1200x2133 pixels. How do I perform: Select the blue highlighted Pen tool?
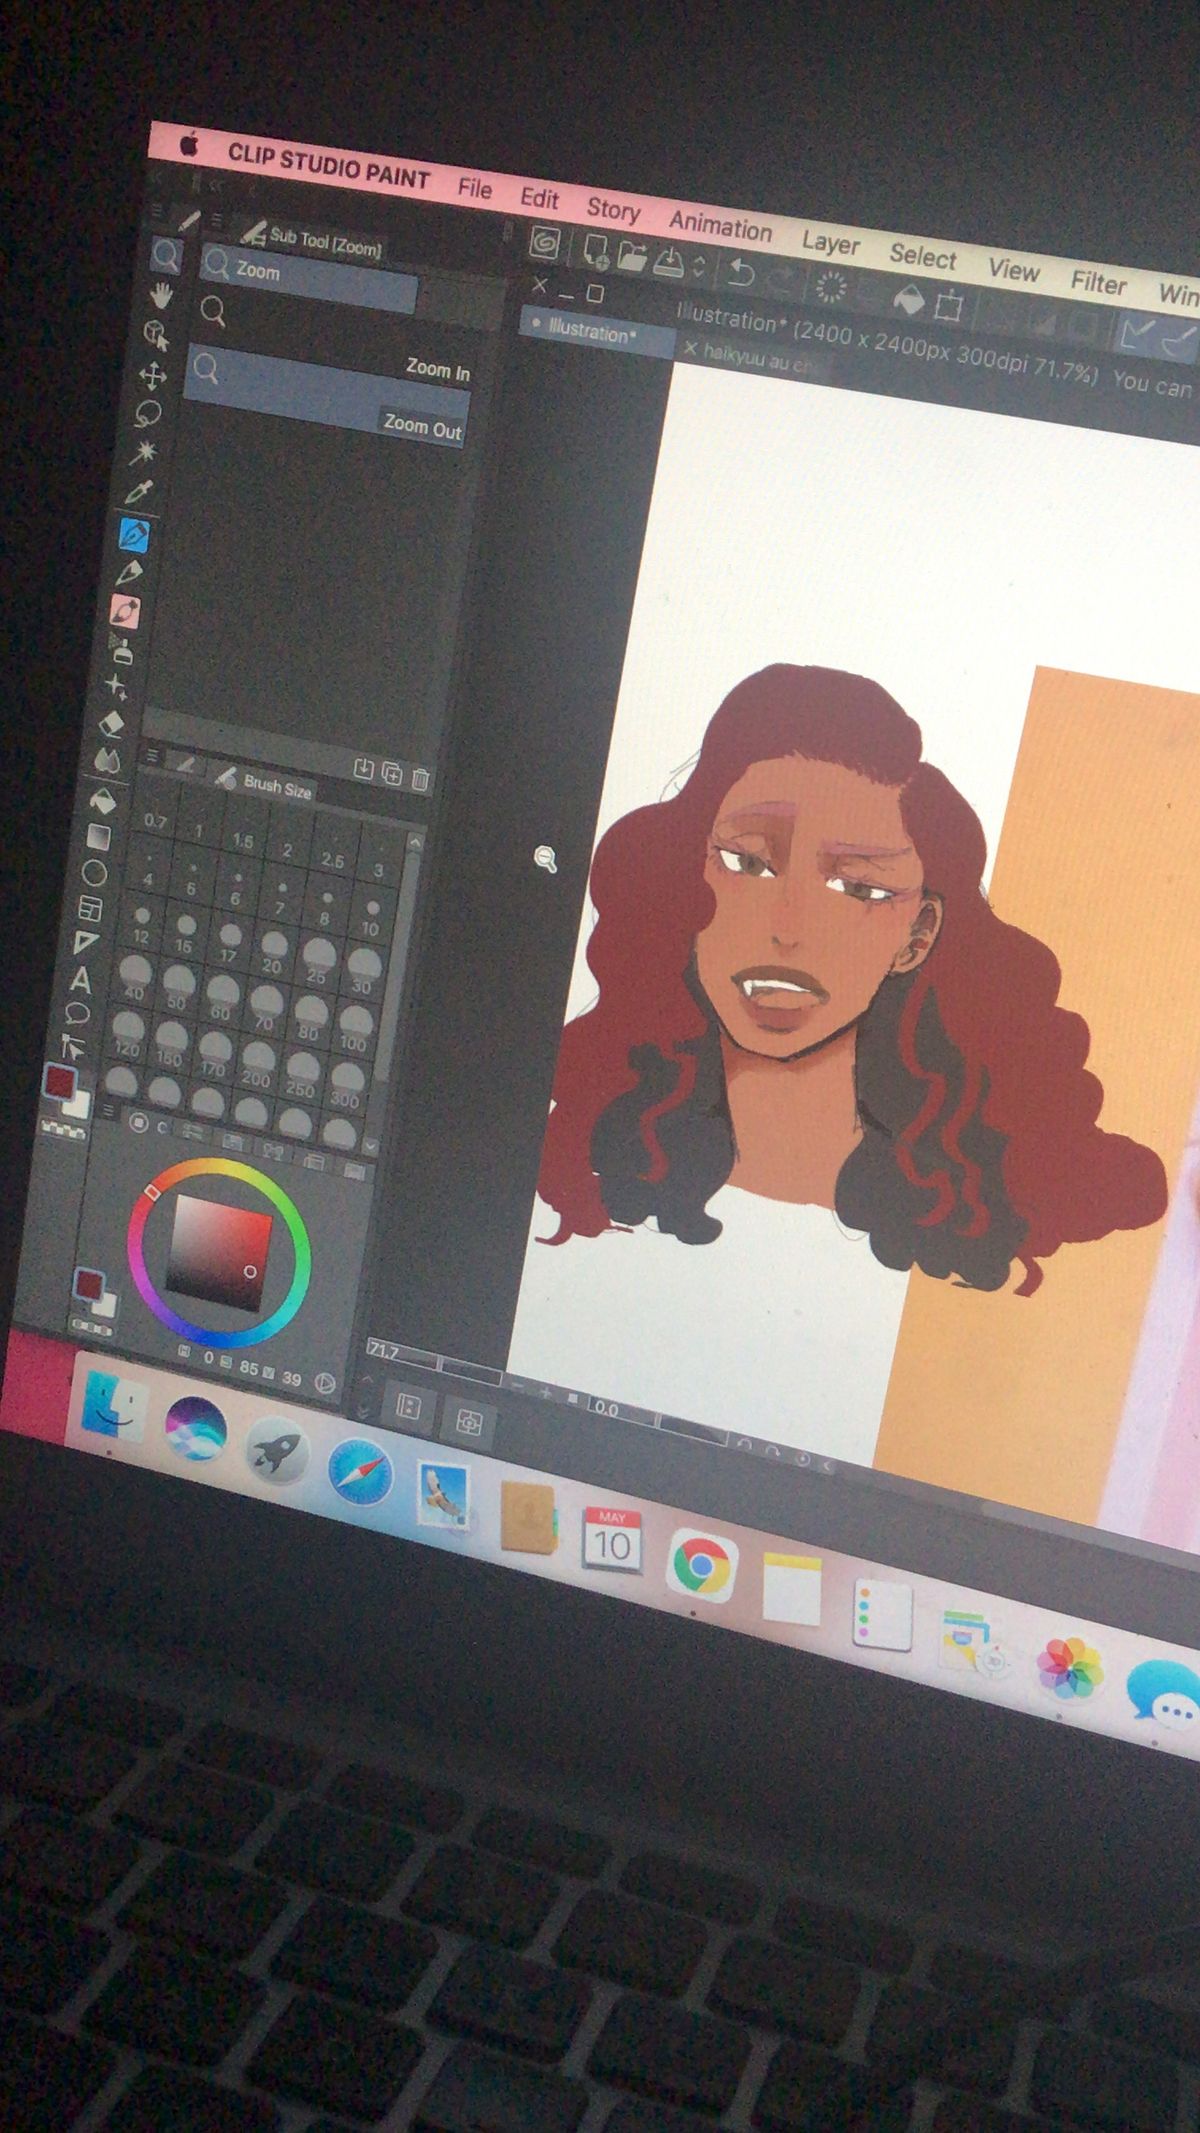[x=134, y=534]
